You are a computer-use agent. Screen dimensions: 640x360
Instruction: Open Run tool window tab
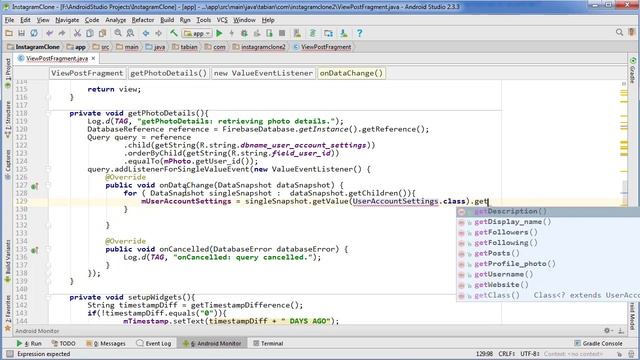click(x=29, y=344)
